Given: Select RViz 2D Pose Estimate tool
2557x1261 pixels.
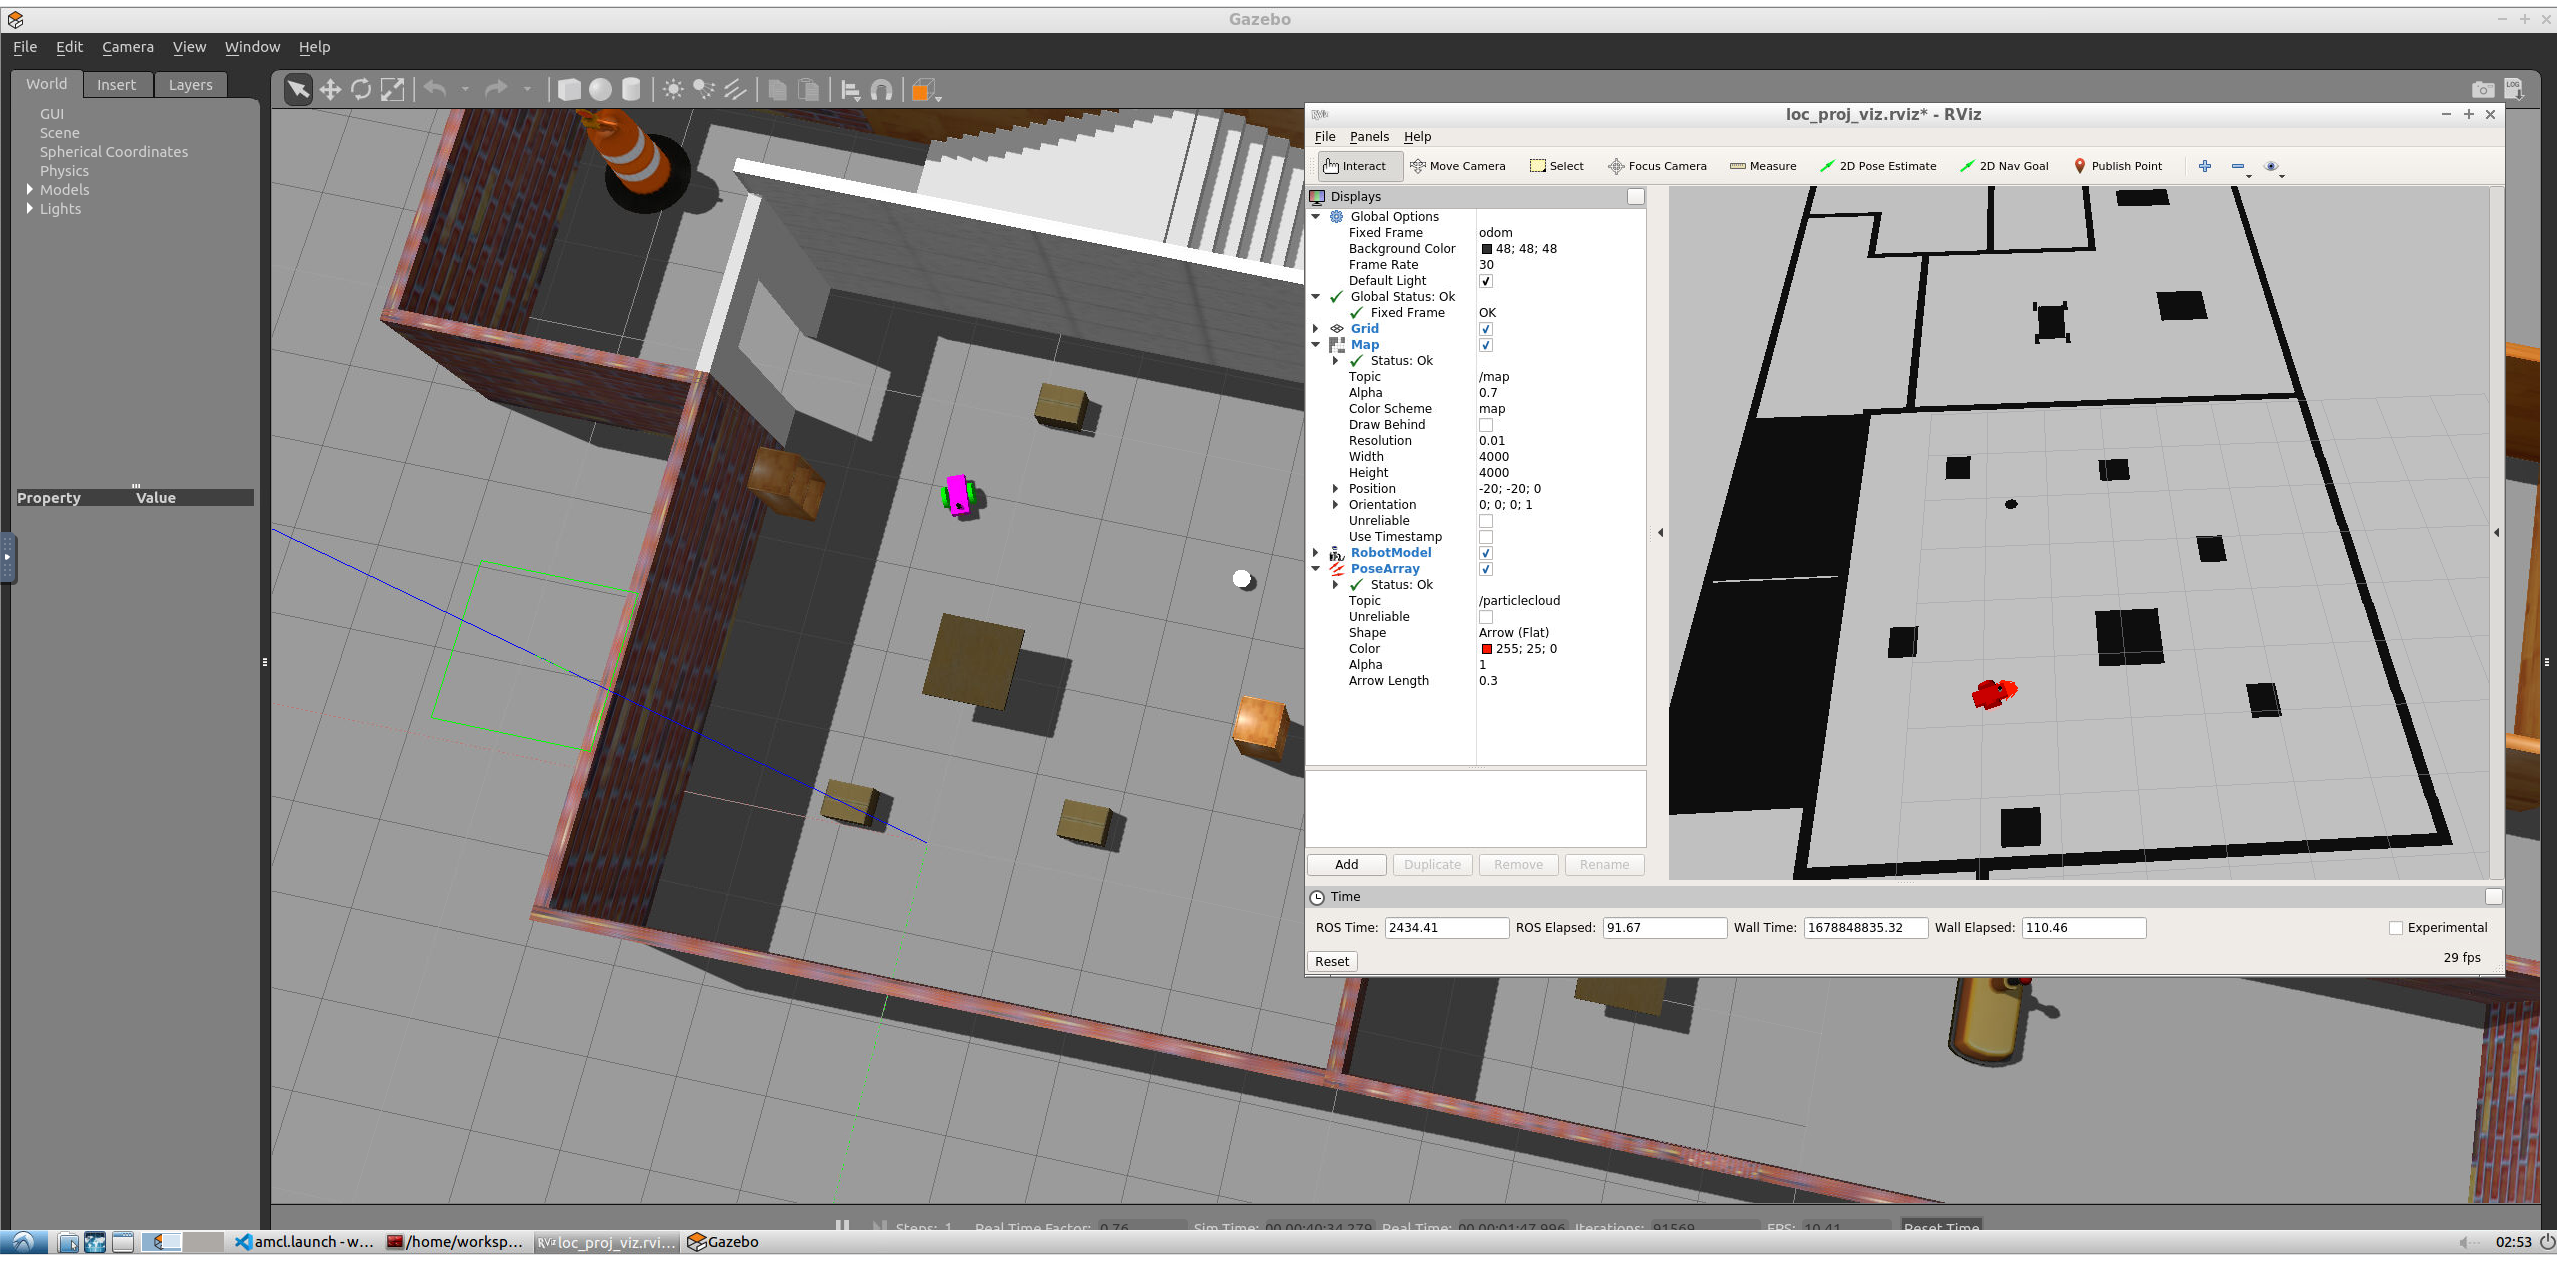Looking at the screenshot, I should tap(1878, 166).
